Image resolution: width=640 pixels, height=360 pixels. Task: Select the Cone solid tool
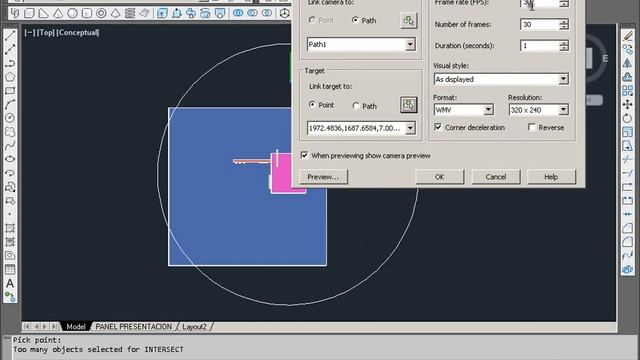[58, 13]
